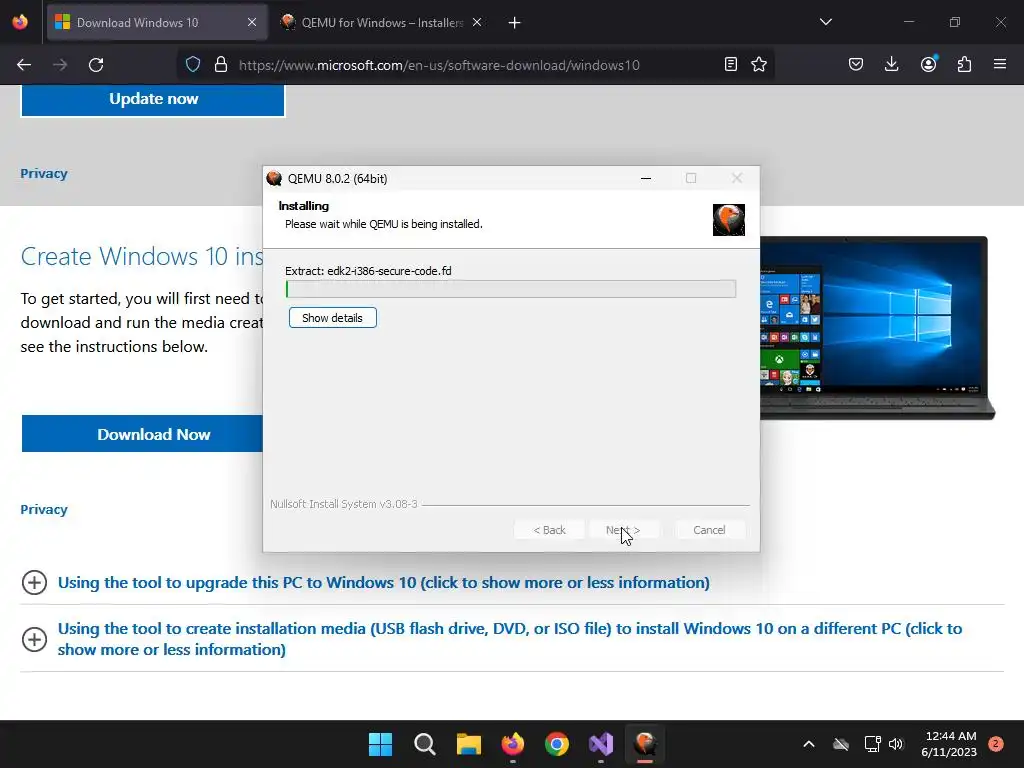The height and width of the screenshot is (768, 1024).
Task: Switch to QEMU for Windows tab
Action: (382, 23)
